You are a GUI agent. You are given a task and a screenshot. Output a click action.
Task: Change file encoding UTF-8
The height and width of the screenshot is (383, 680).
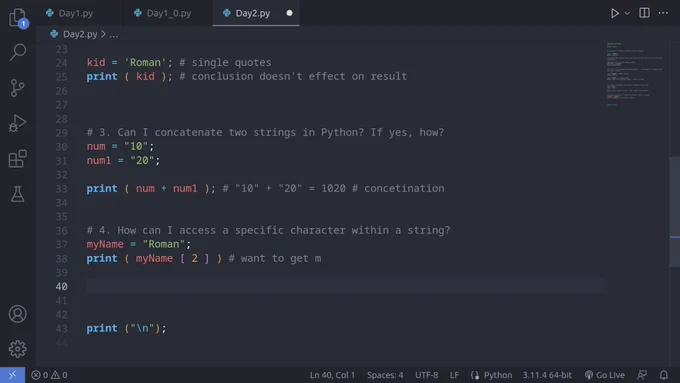(x=426, y=375)
